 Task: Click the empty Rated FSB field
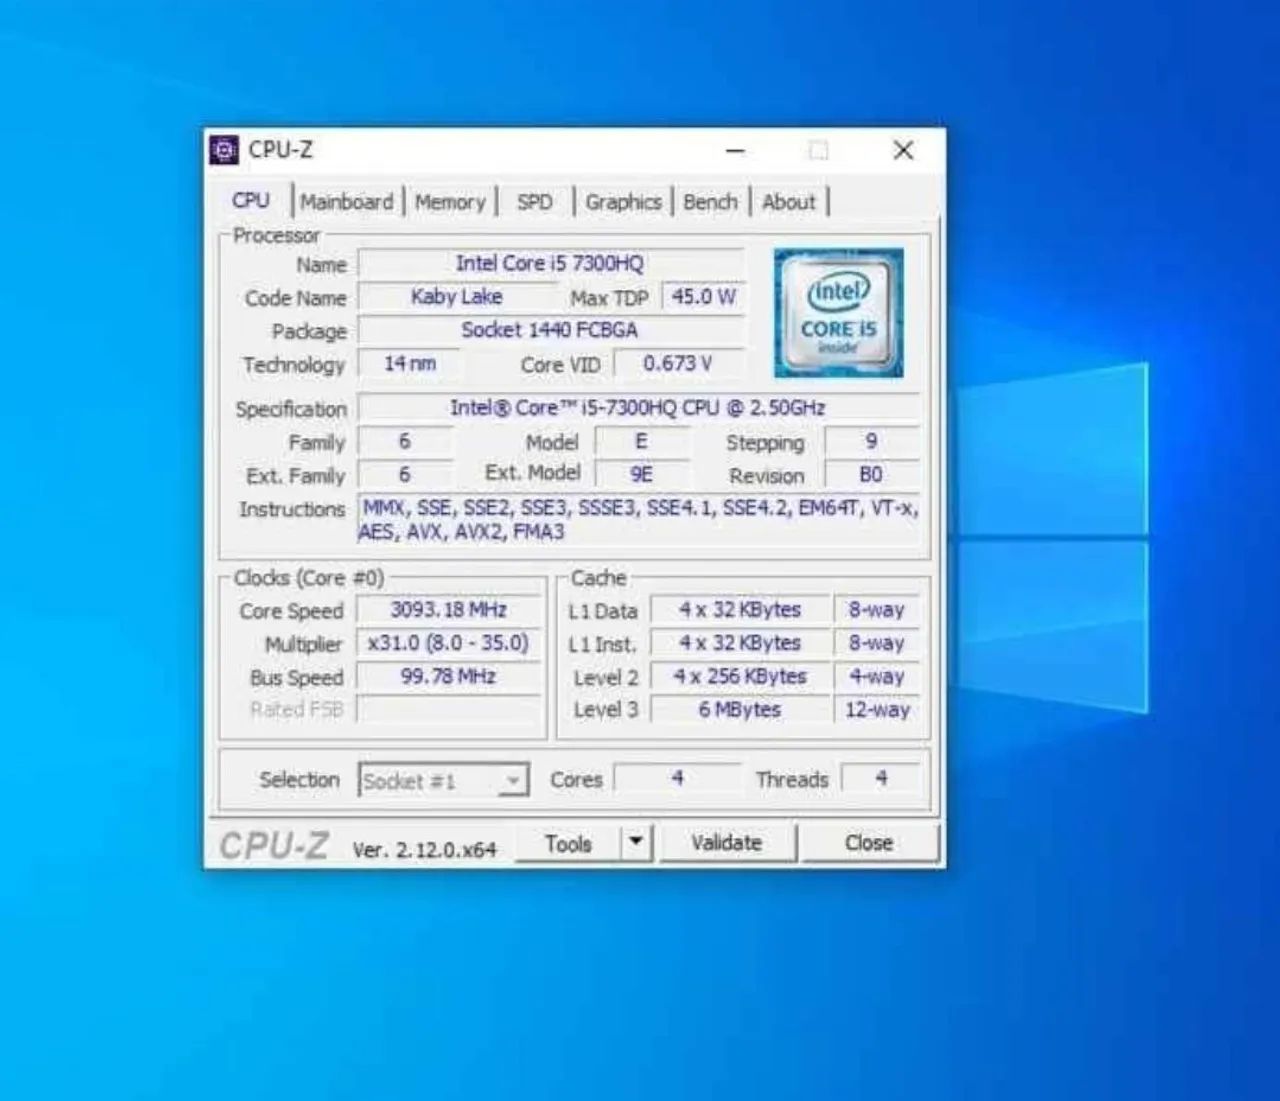[x=449, y=710]
